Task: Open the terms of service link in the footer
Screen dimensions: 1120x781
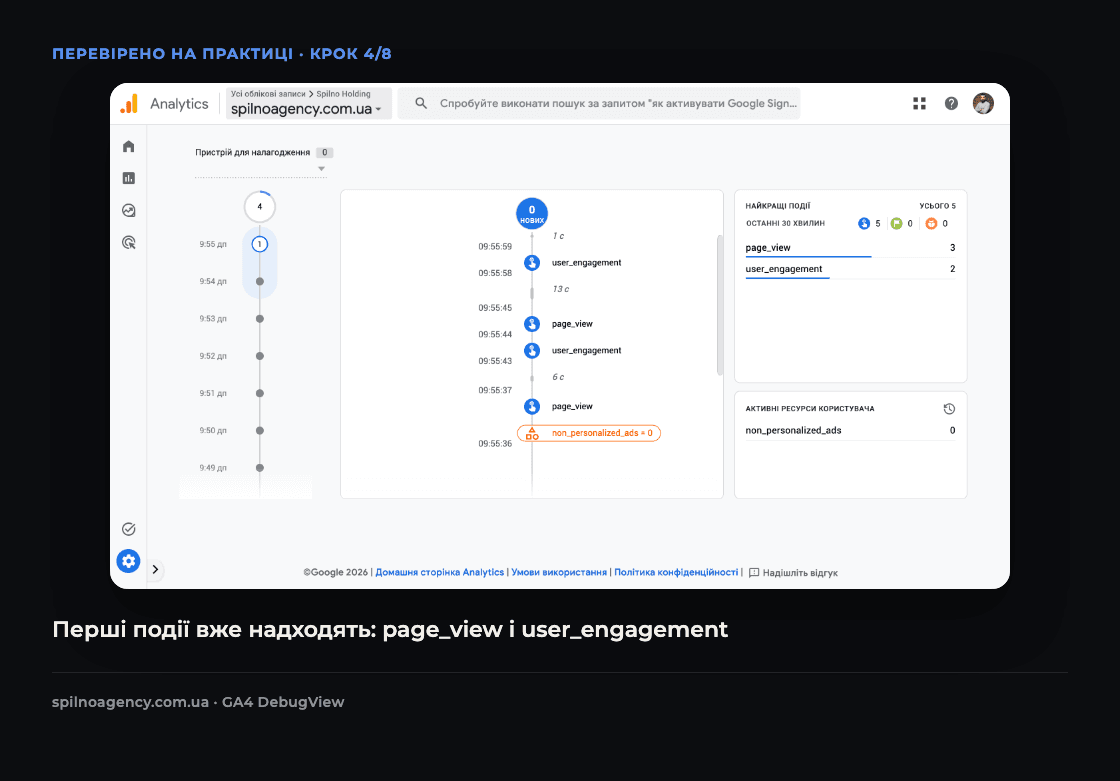Action: coord(559,572)
